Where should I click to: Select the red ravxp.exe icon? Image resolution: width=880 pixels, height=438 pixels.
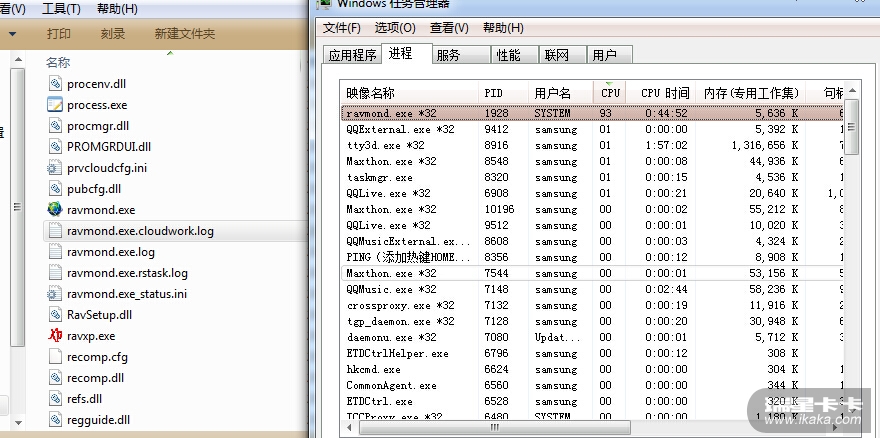tap(55, 336)
